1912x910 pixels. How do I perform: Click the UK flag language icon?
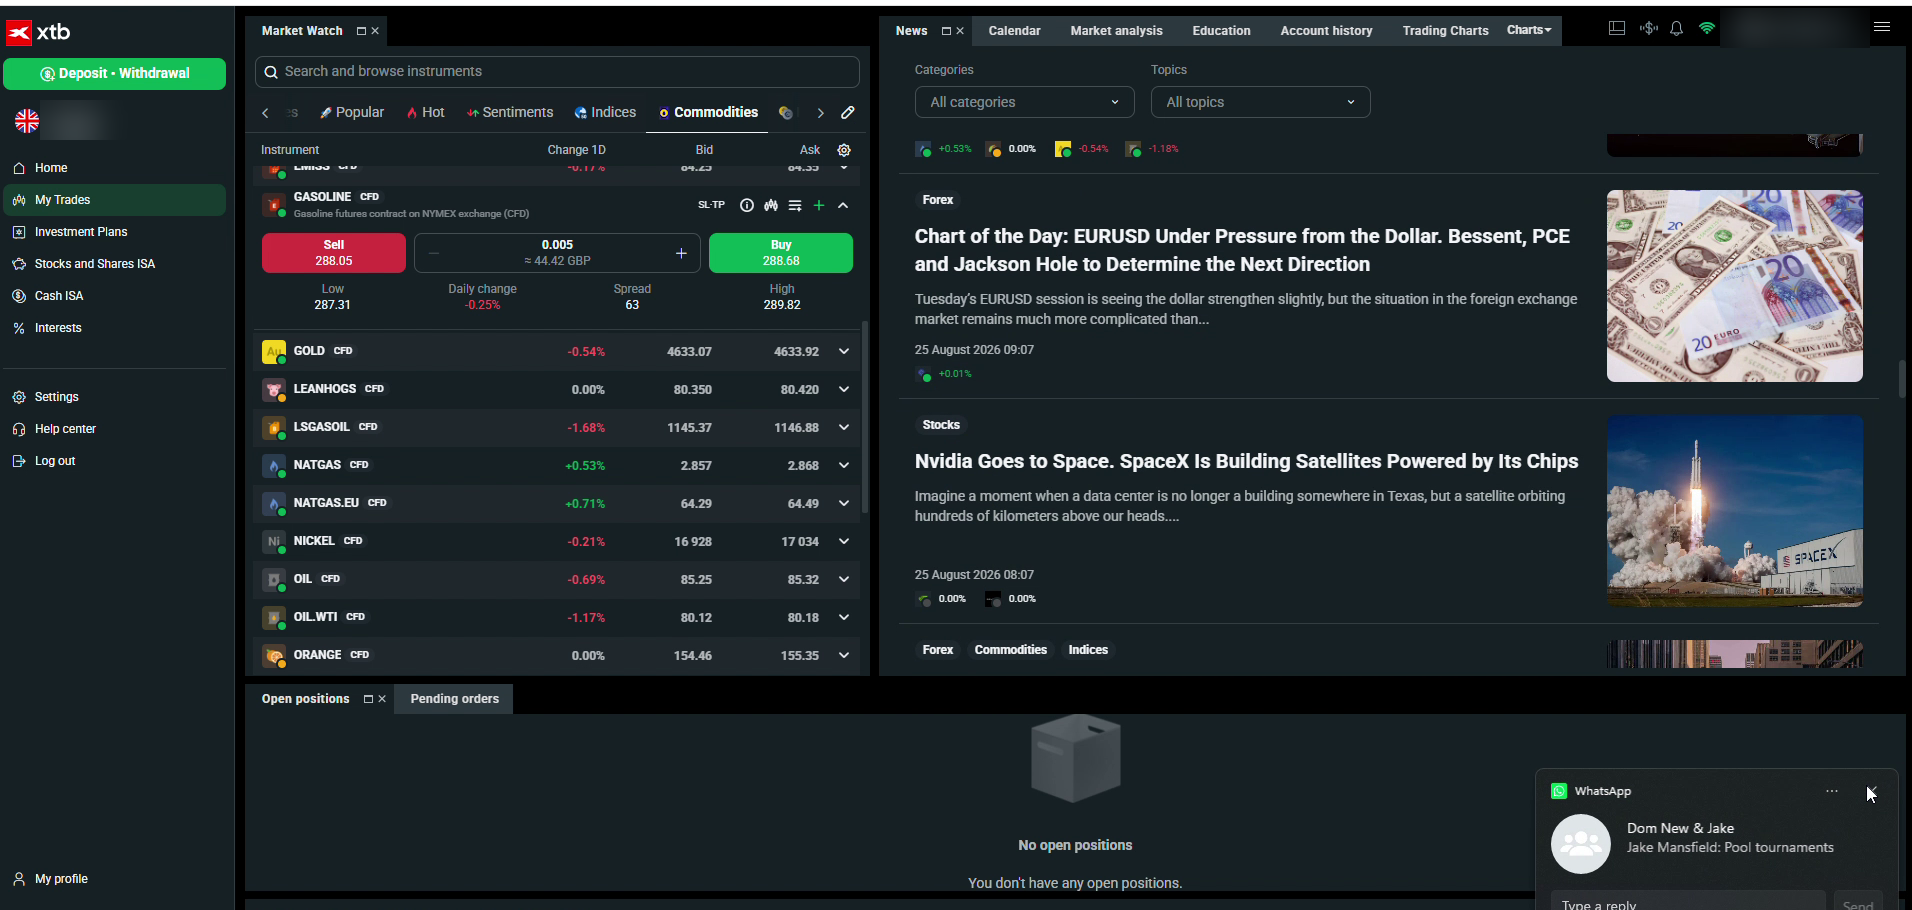coord(27,121)
